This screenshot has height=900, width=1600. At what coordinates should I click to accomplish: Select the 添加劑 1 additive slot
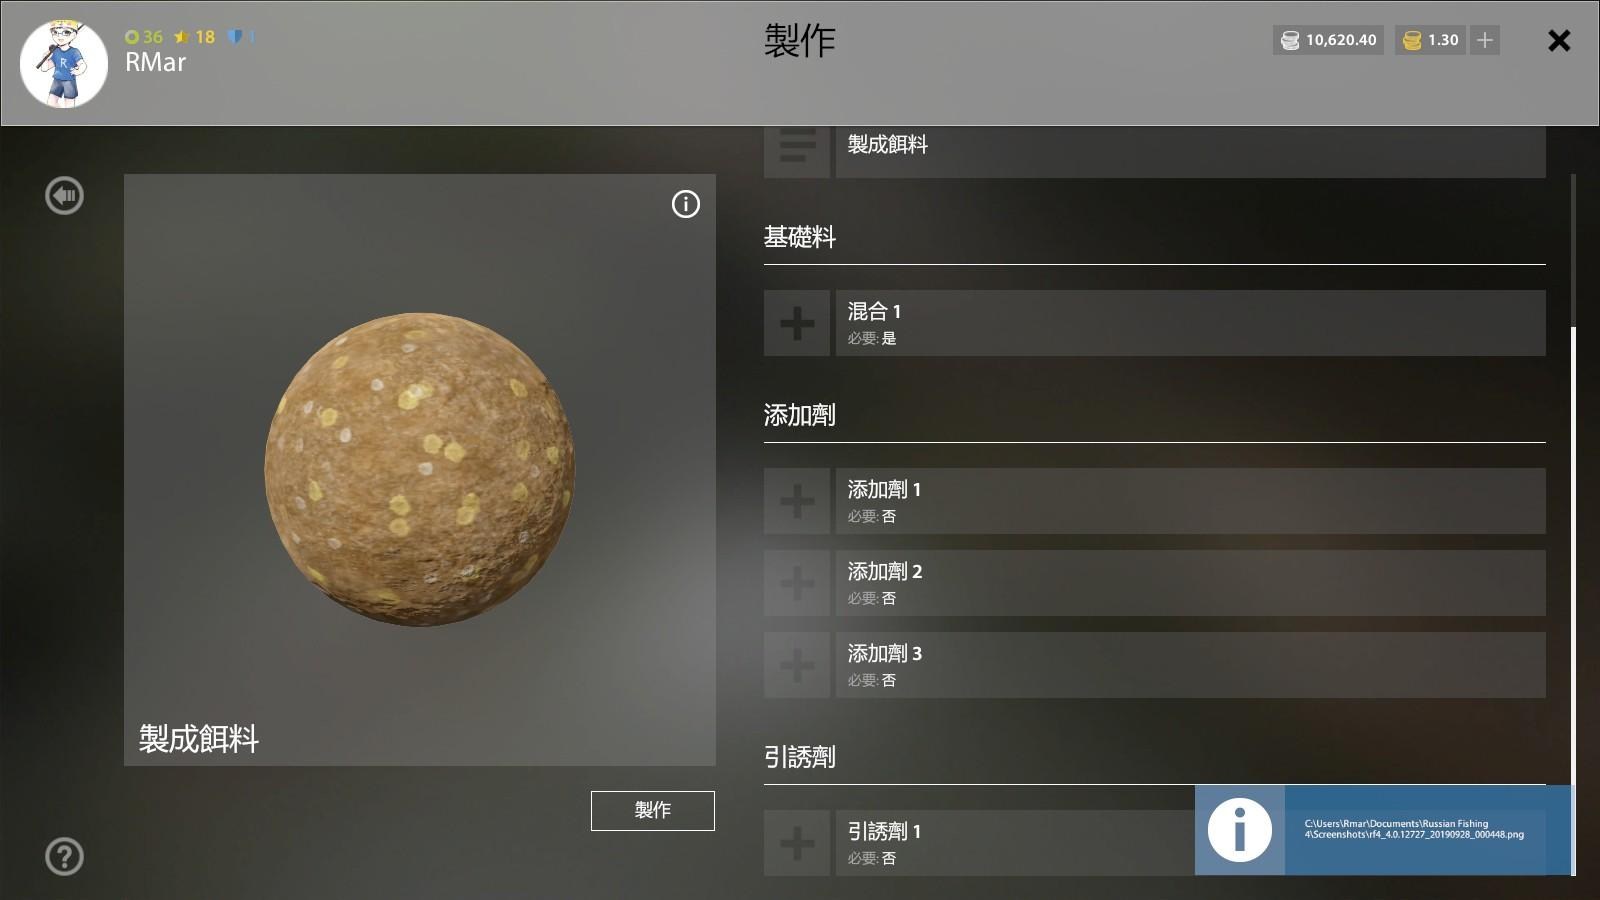pyautogui.click(x=1190, y=501)
